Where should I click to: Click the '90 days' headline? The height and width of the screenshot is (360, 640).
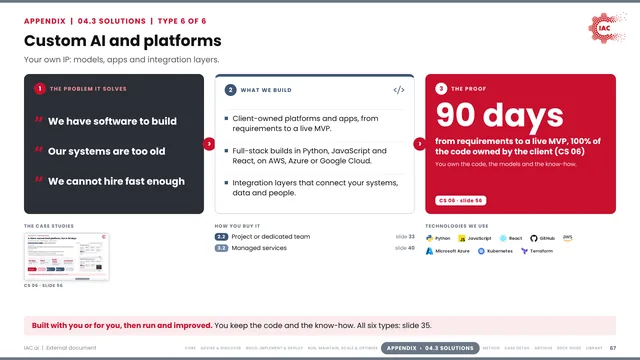(x=499, y=115)
